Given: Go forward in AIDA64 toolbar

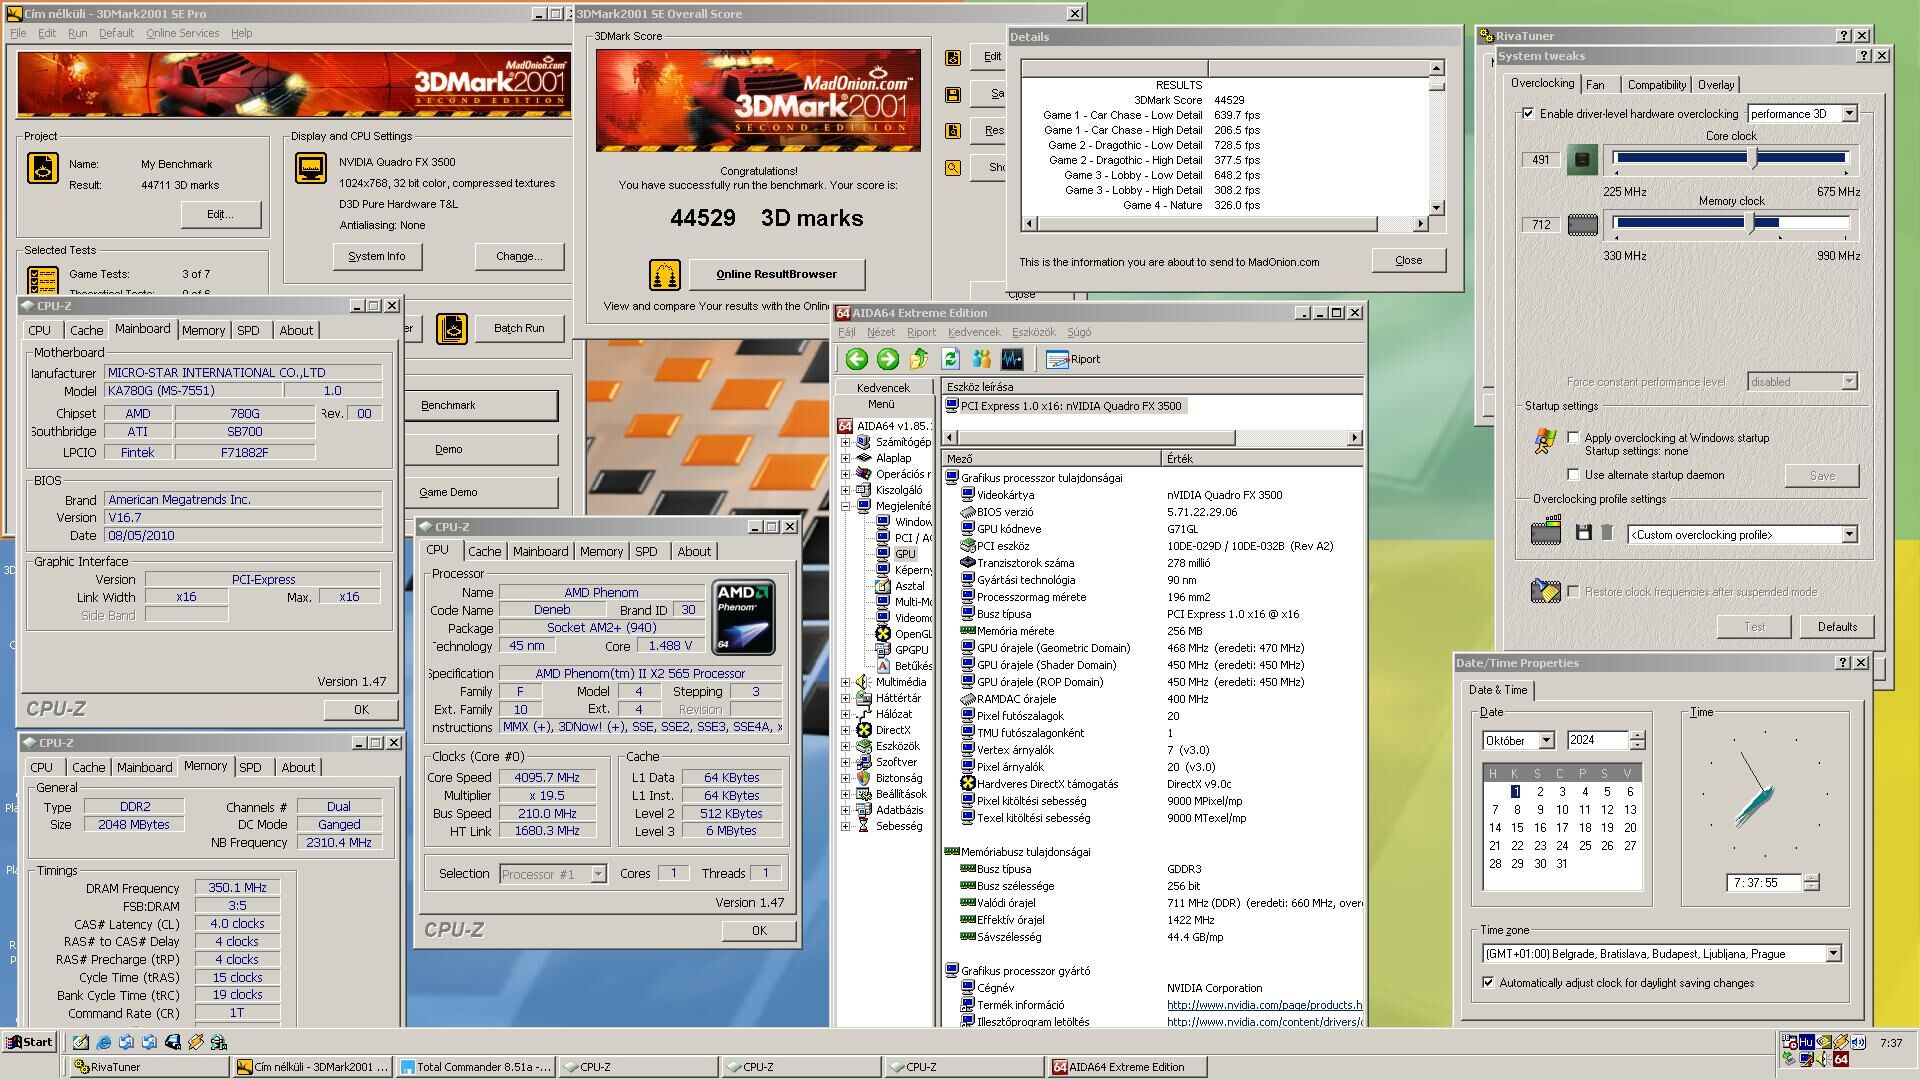Looking at the screenshot, I should pos(887,359).
